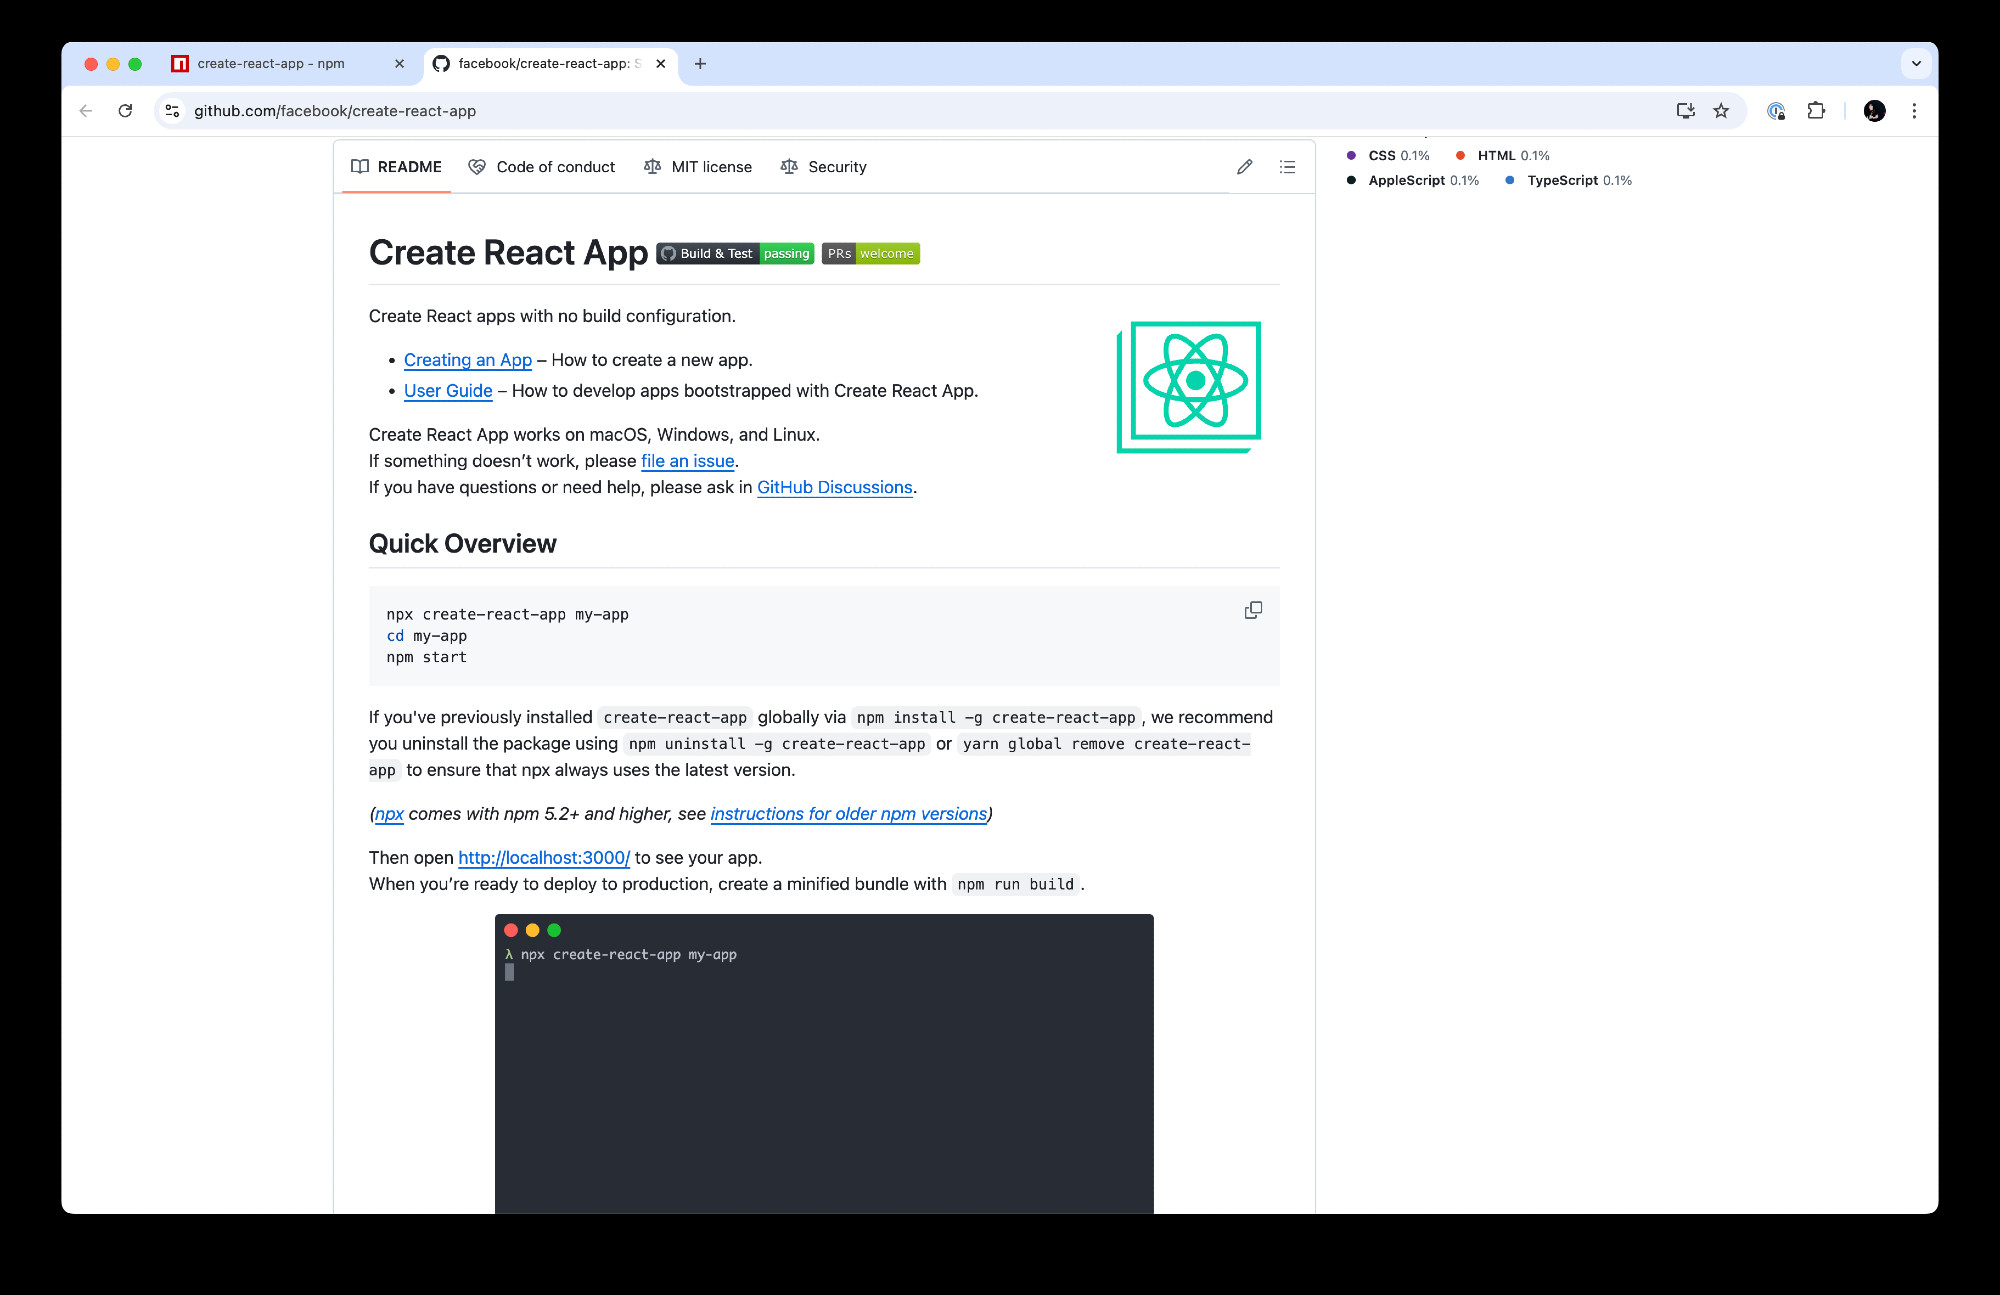
Task: Switch to the create-react-app npm tab
Action: [x=289, y=64]
